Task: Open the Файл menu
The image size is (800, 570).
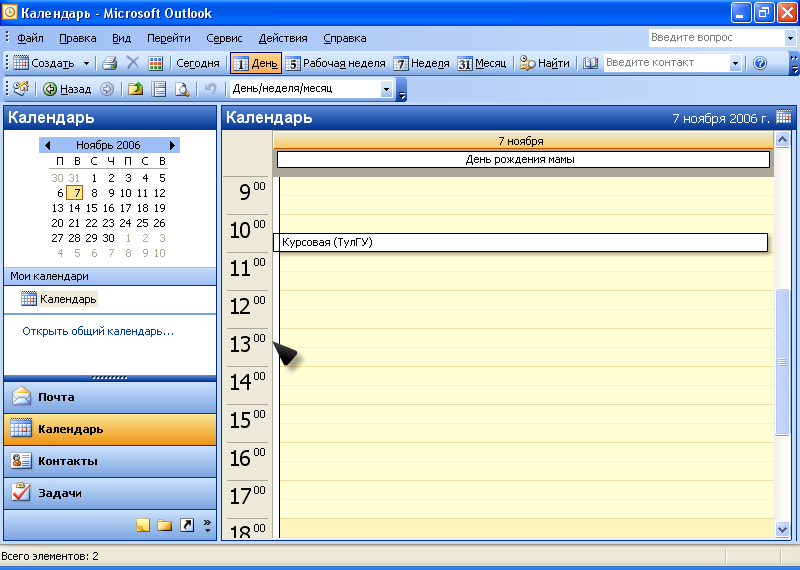Action: [30, 38]
